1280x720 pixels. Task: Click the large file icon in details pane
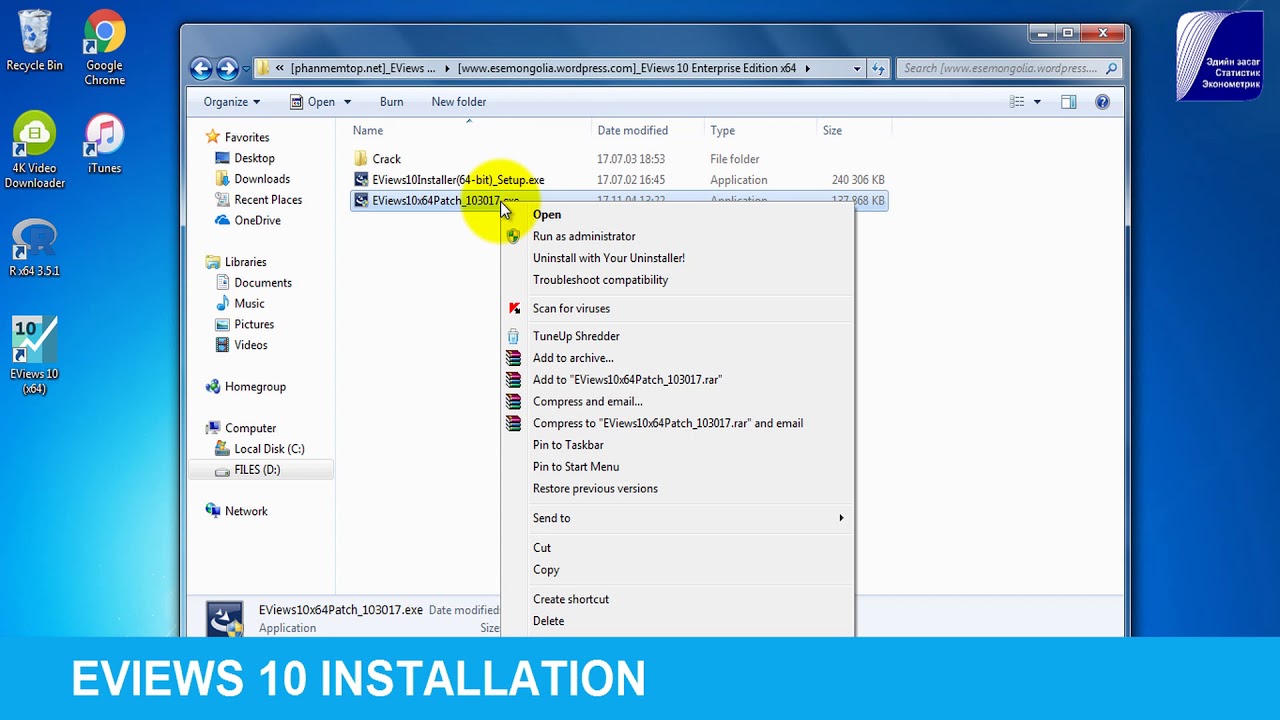225,618
